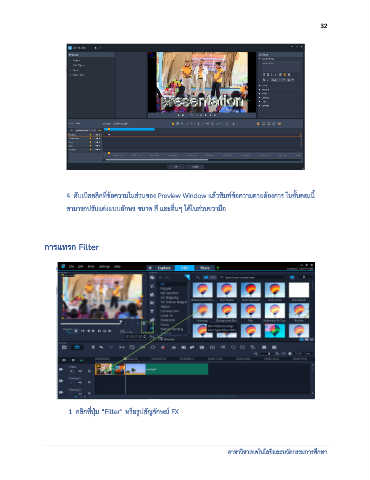The image size is (370, 480).
Task: Open the Share tab
Action: click(x=205, y=268)
